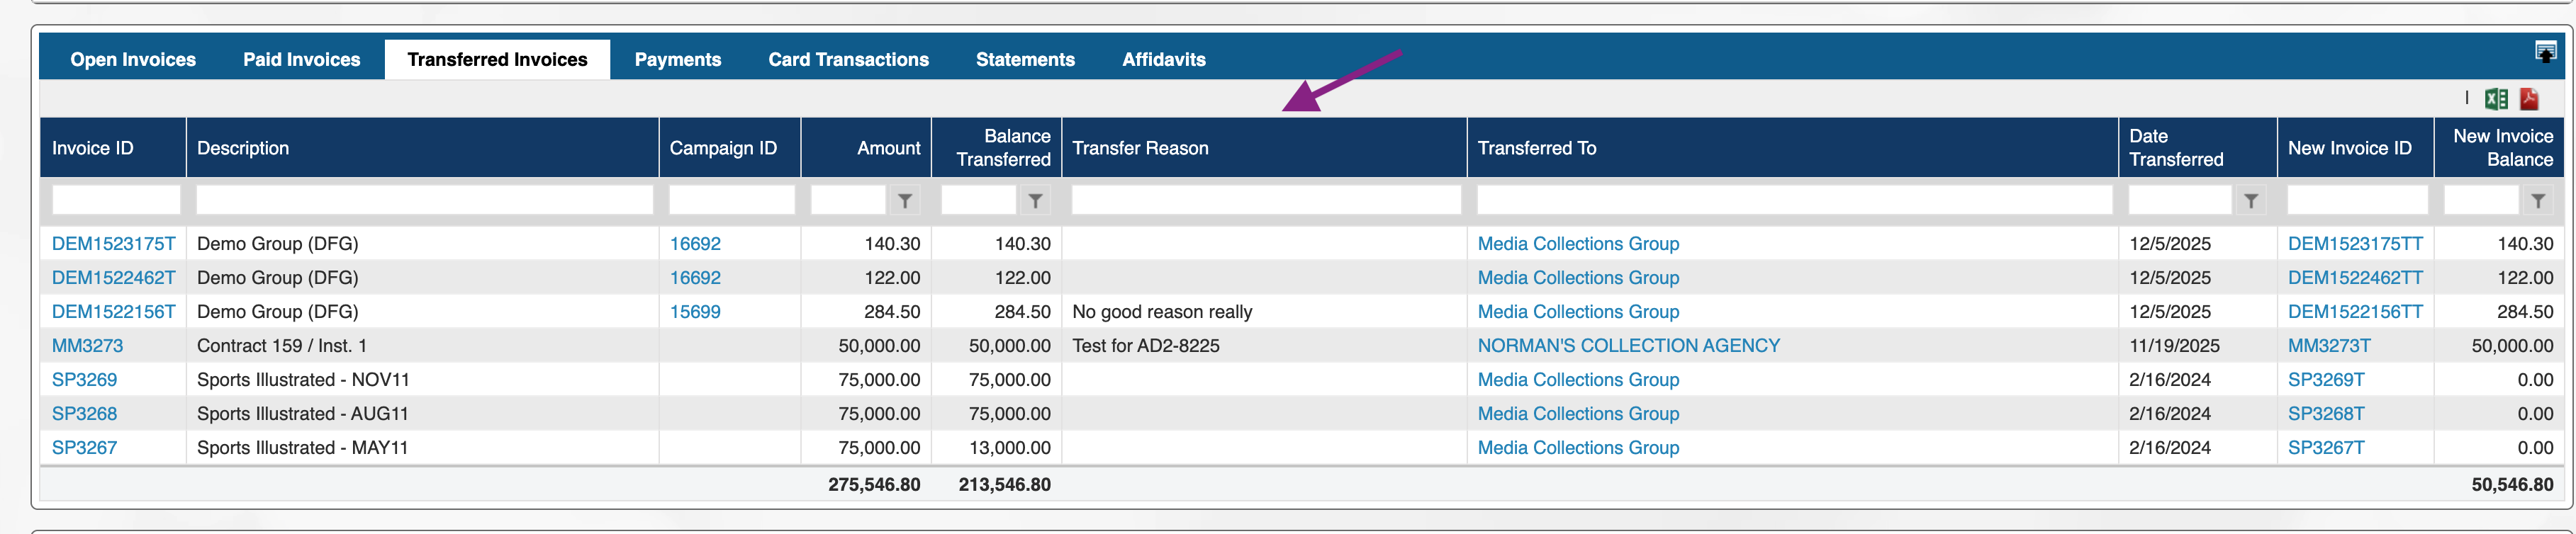Open campaign 15699 link
The height and width of the screenshot is (534, 2576).
click(695, 312)
